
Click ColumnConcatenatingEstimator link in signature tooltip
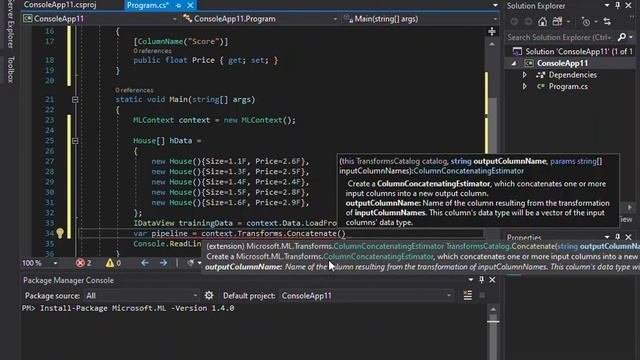coord(469,171)
